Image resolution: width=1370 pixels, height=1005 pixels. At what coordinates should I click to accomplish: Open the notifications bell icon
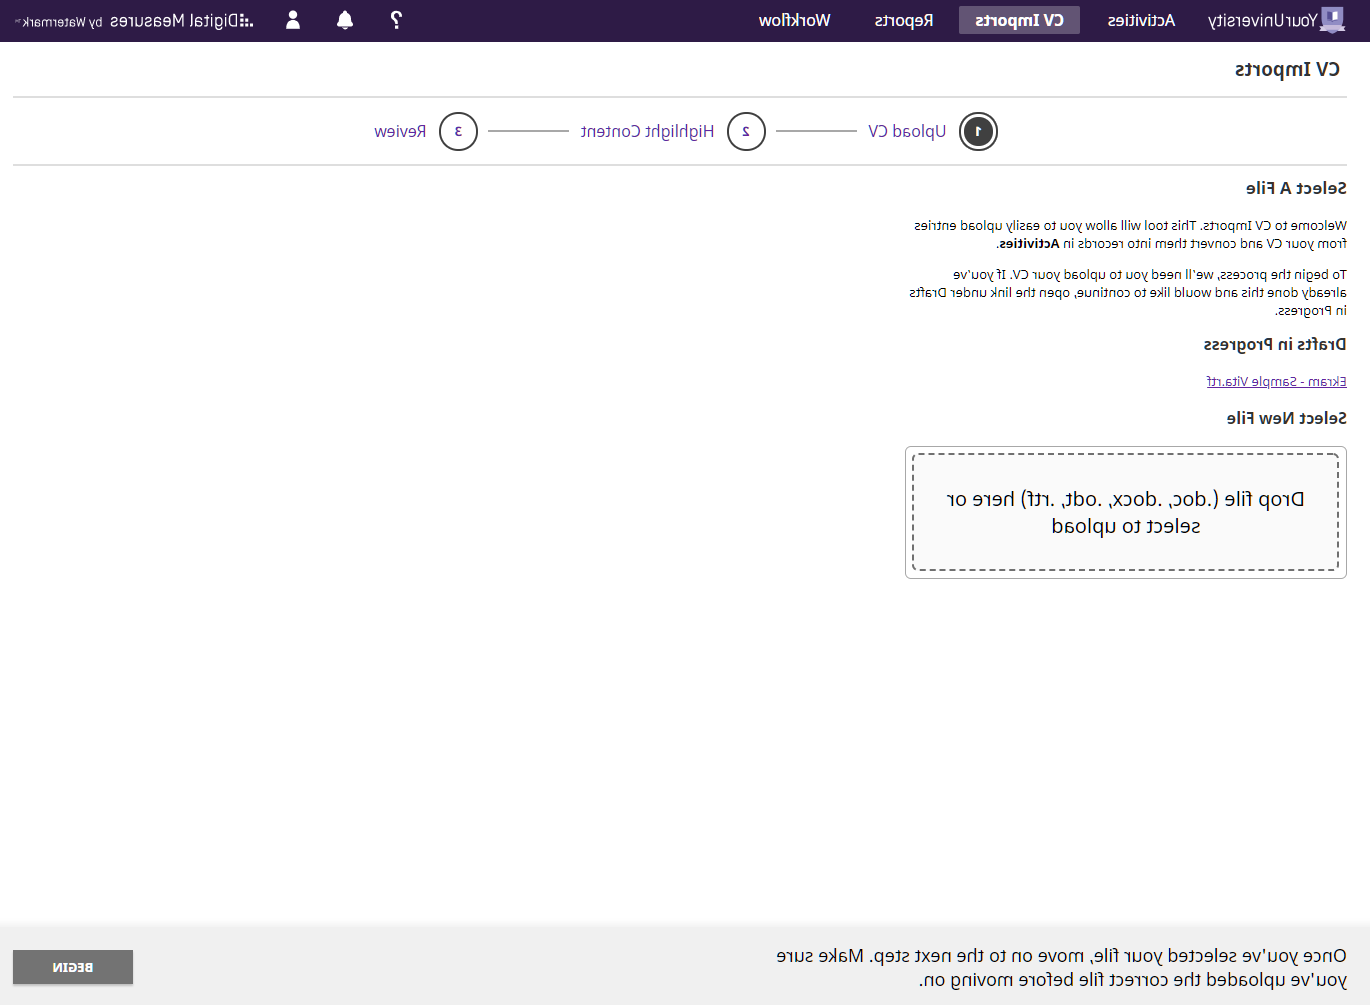click(x=345, y=20)
